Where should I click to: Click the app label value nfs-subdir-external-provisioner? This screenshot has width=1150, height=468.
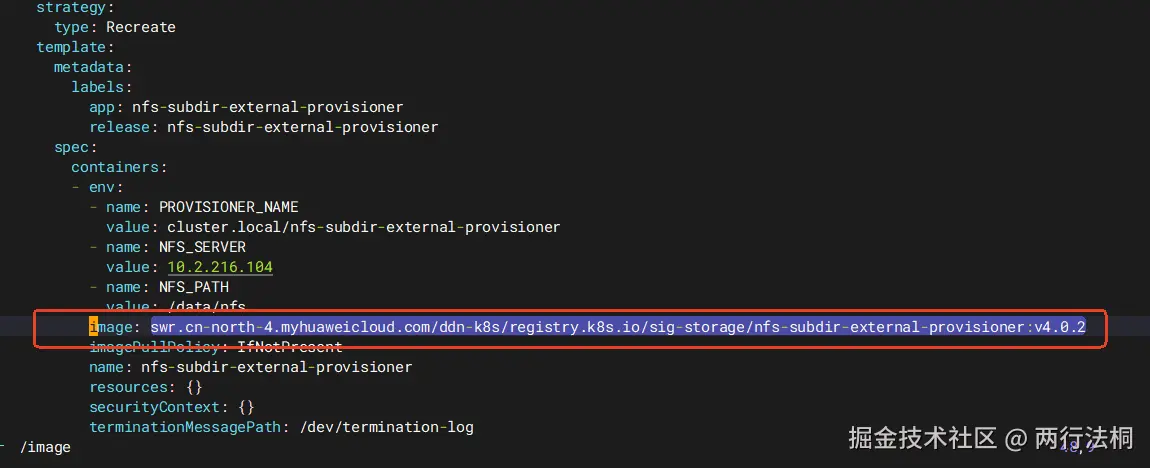tap(268, 107)
